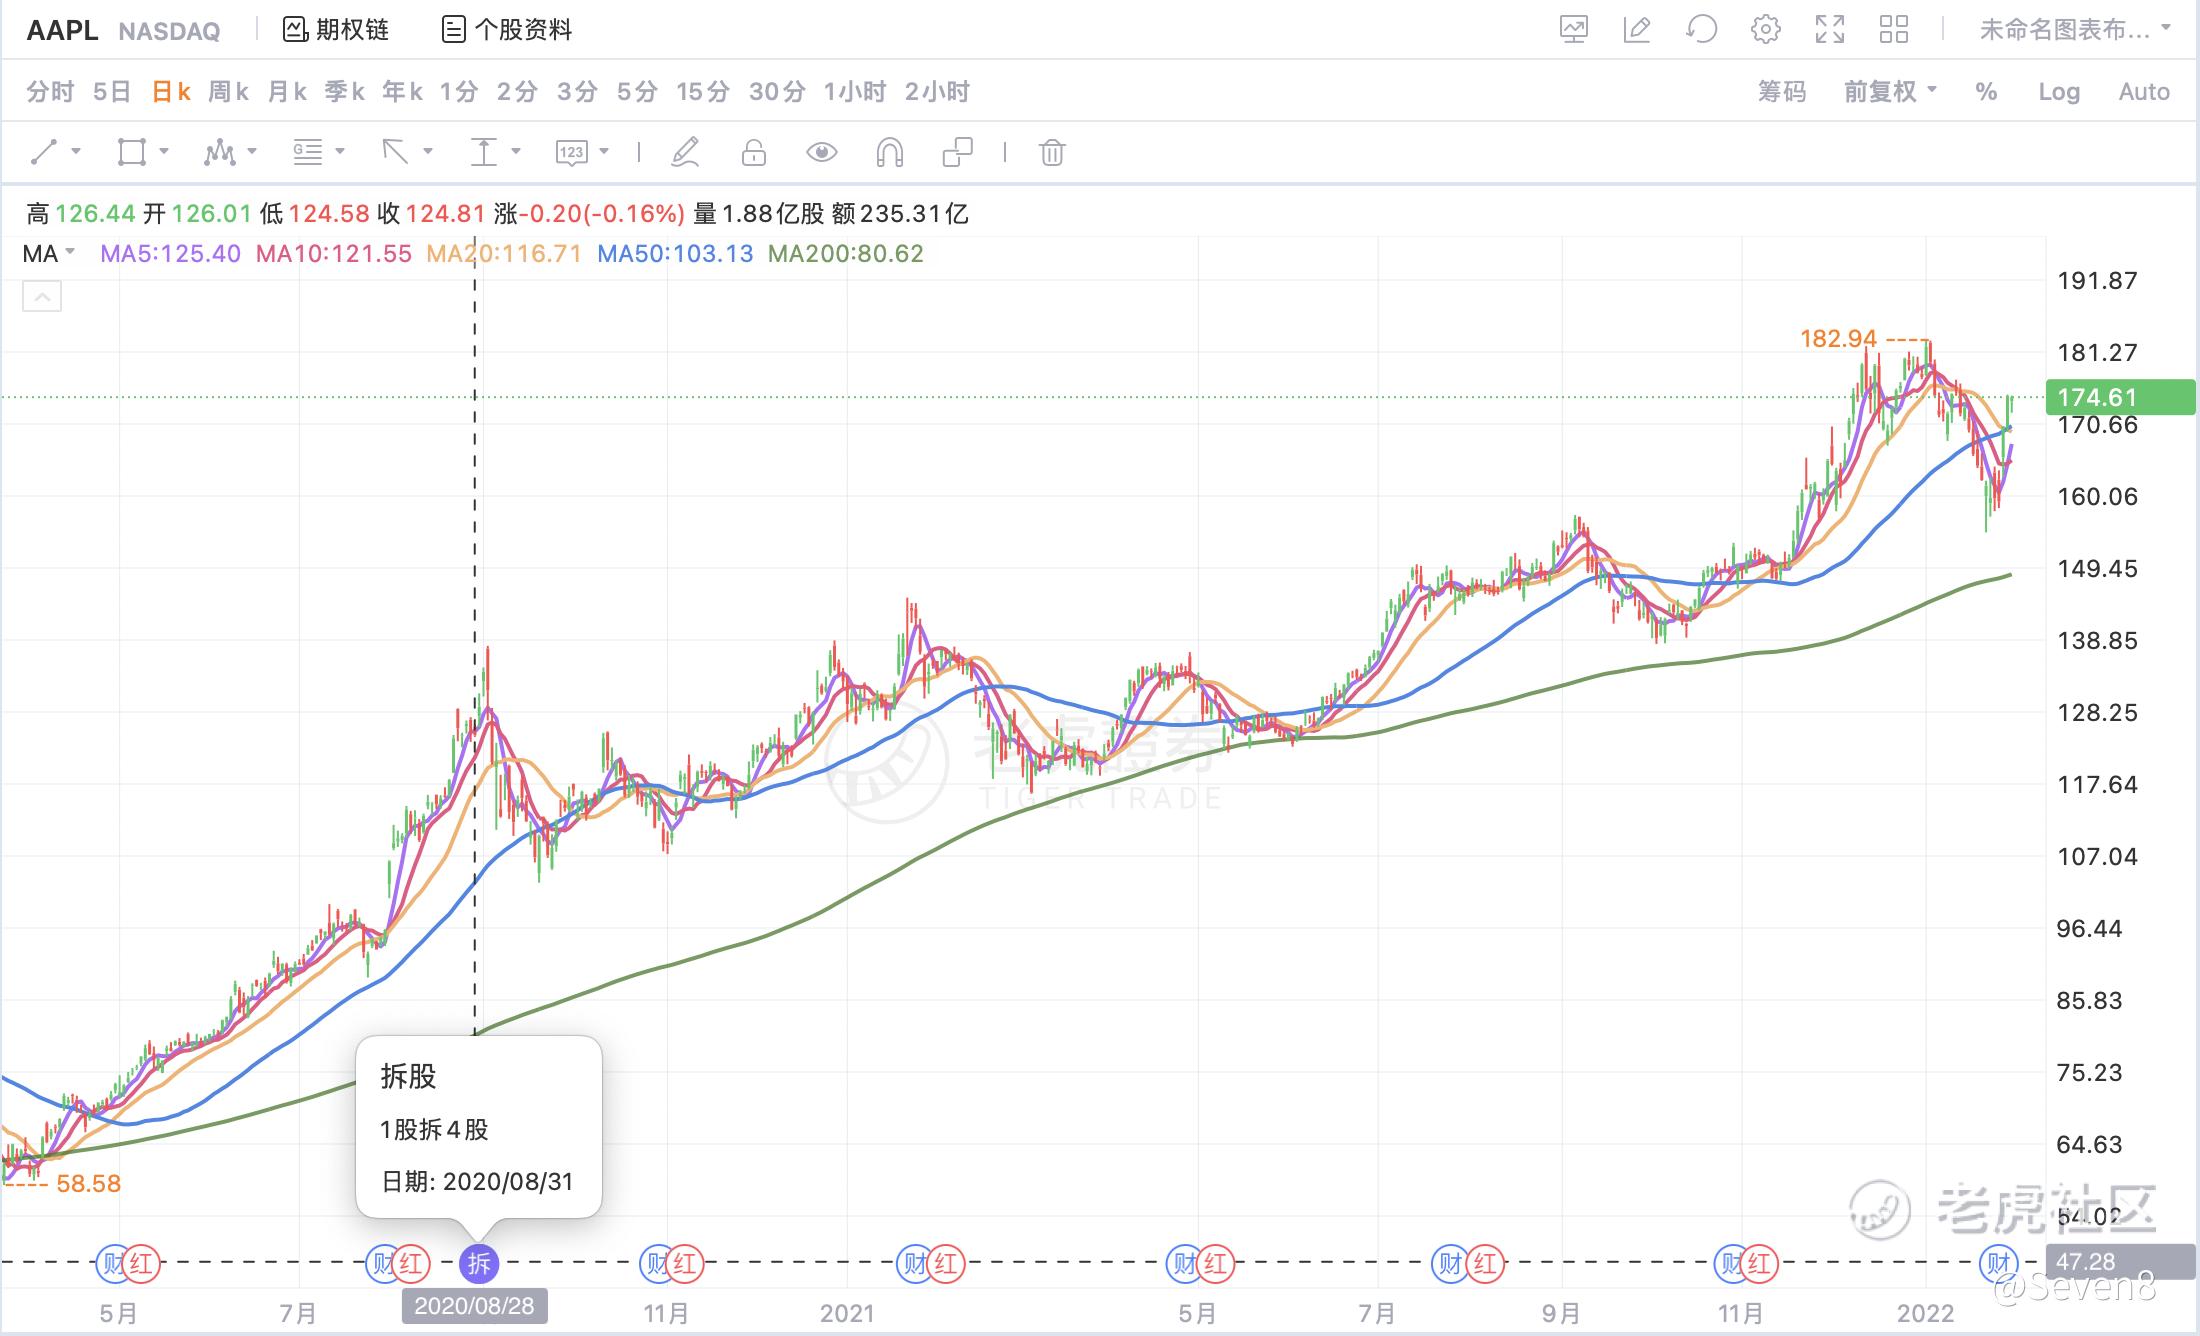Open the 期权链 options chain
This screenshot has height=1336, width=2200.
[336, 30]
